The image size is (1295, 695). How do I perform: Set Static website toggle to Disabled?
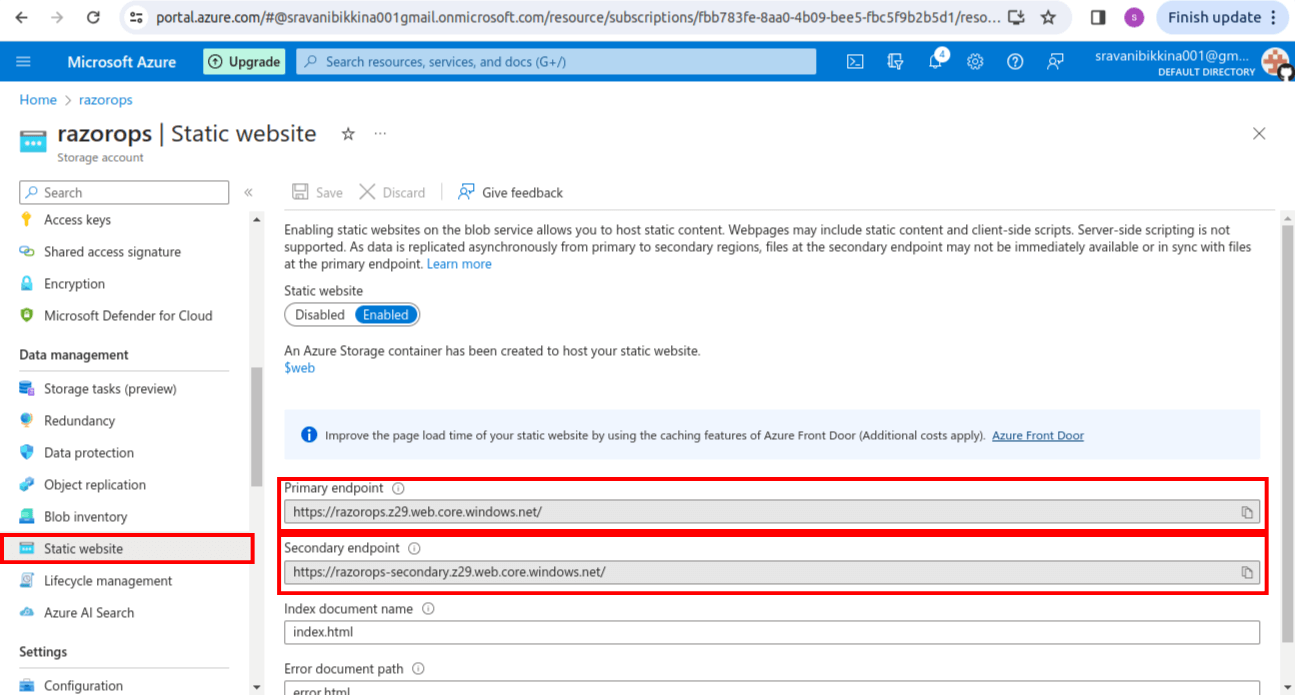[319, 314]
